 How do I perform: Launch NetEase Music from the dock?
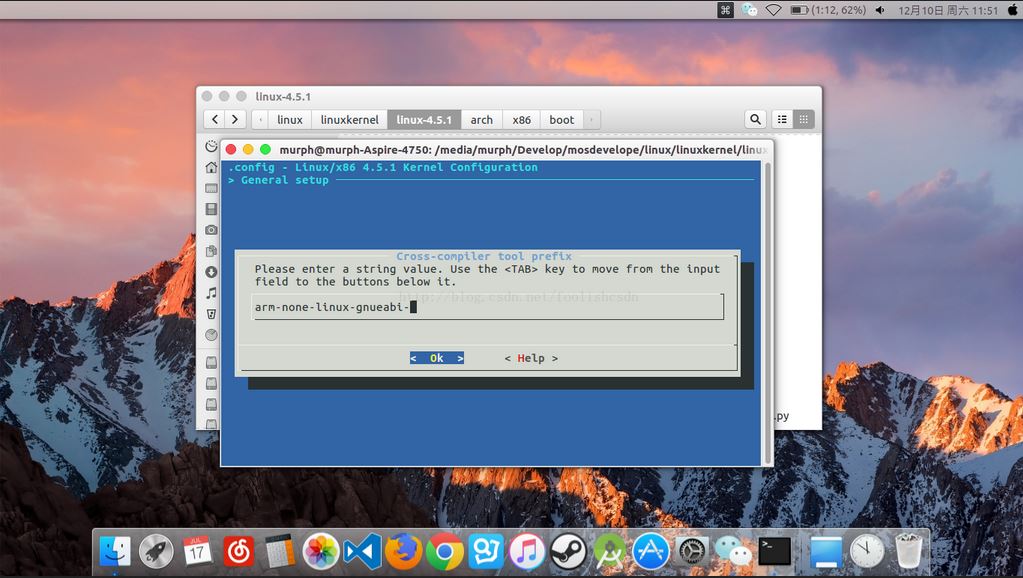click(239, 552)
